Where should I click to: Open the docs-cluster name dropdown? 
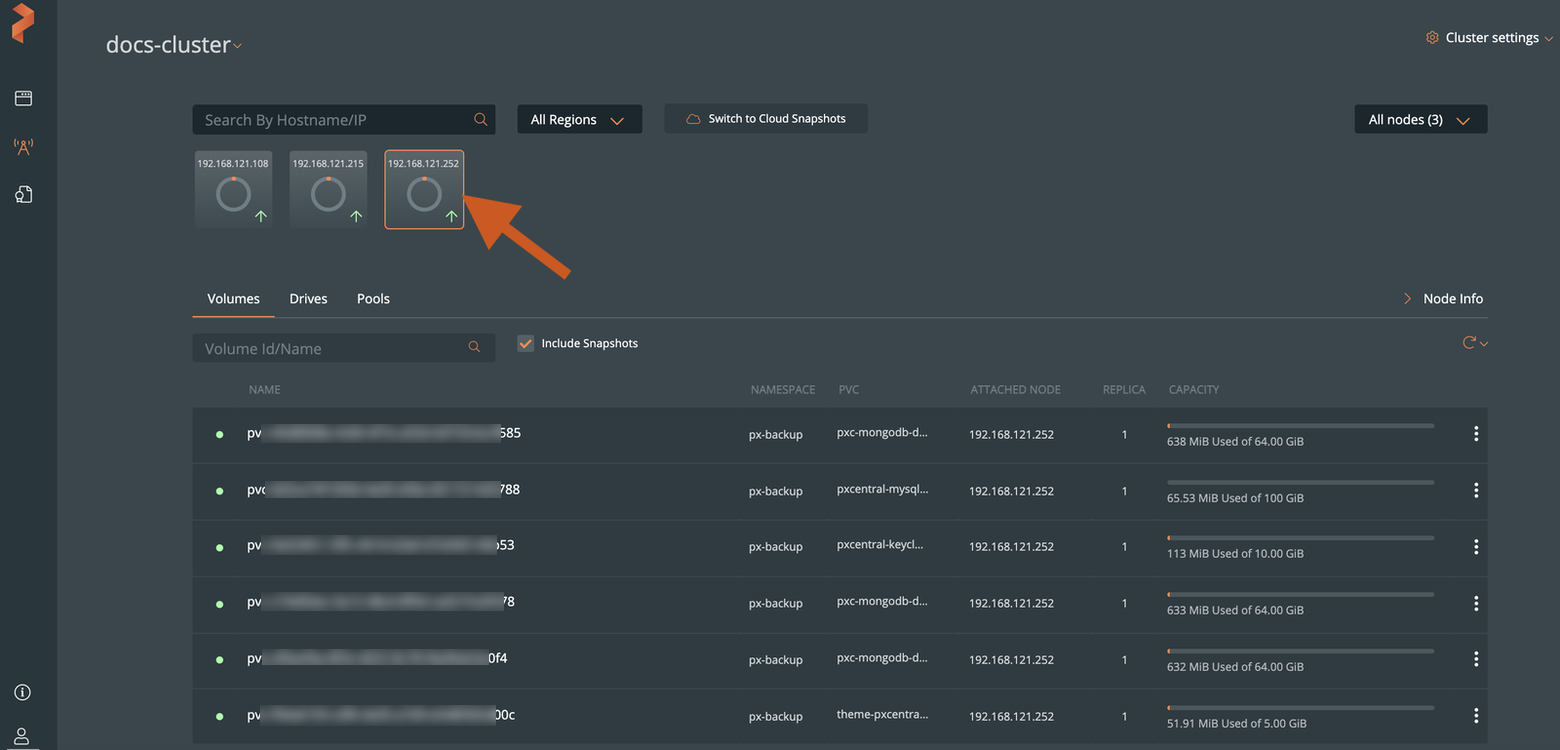pos(238,45)
